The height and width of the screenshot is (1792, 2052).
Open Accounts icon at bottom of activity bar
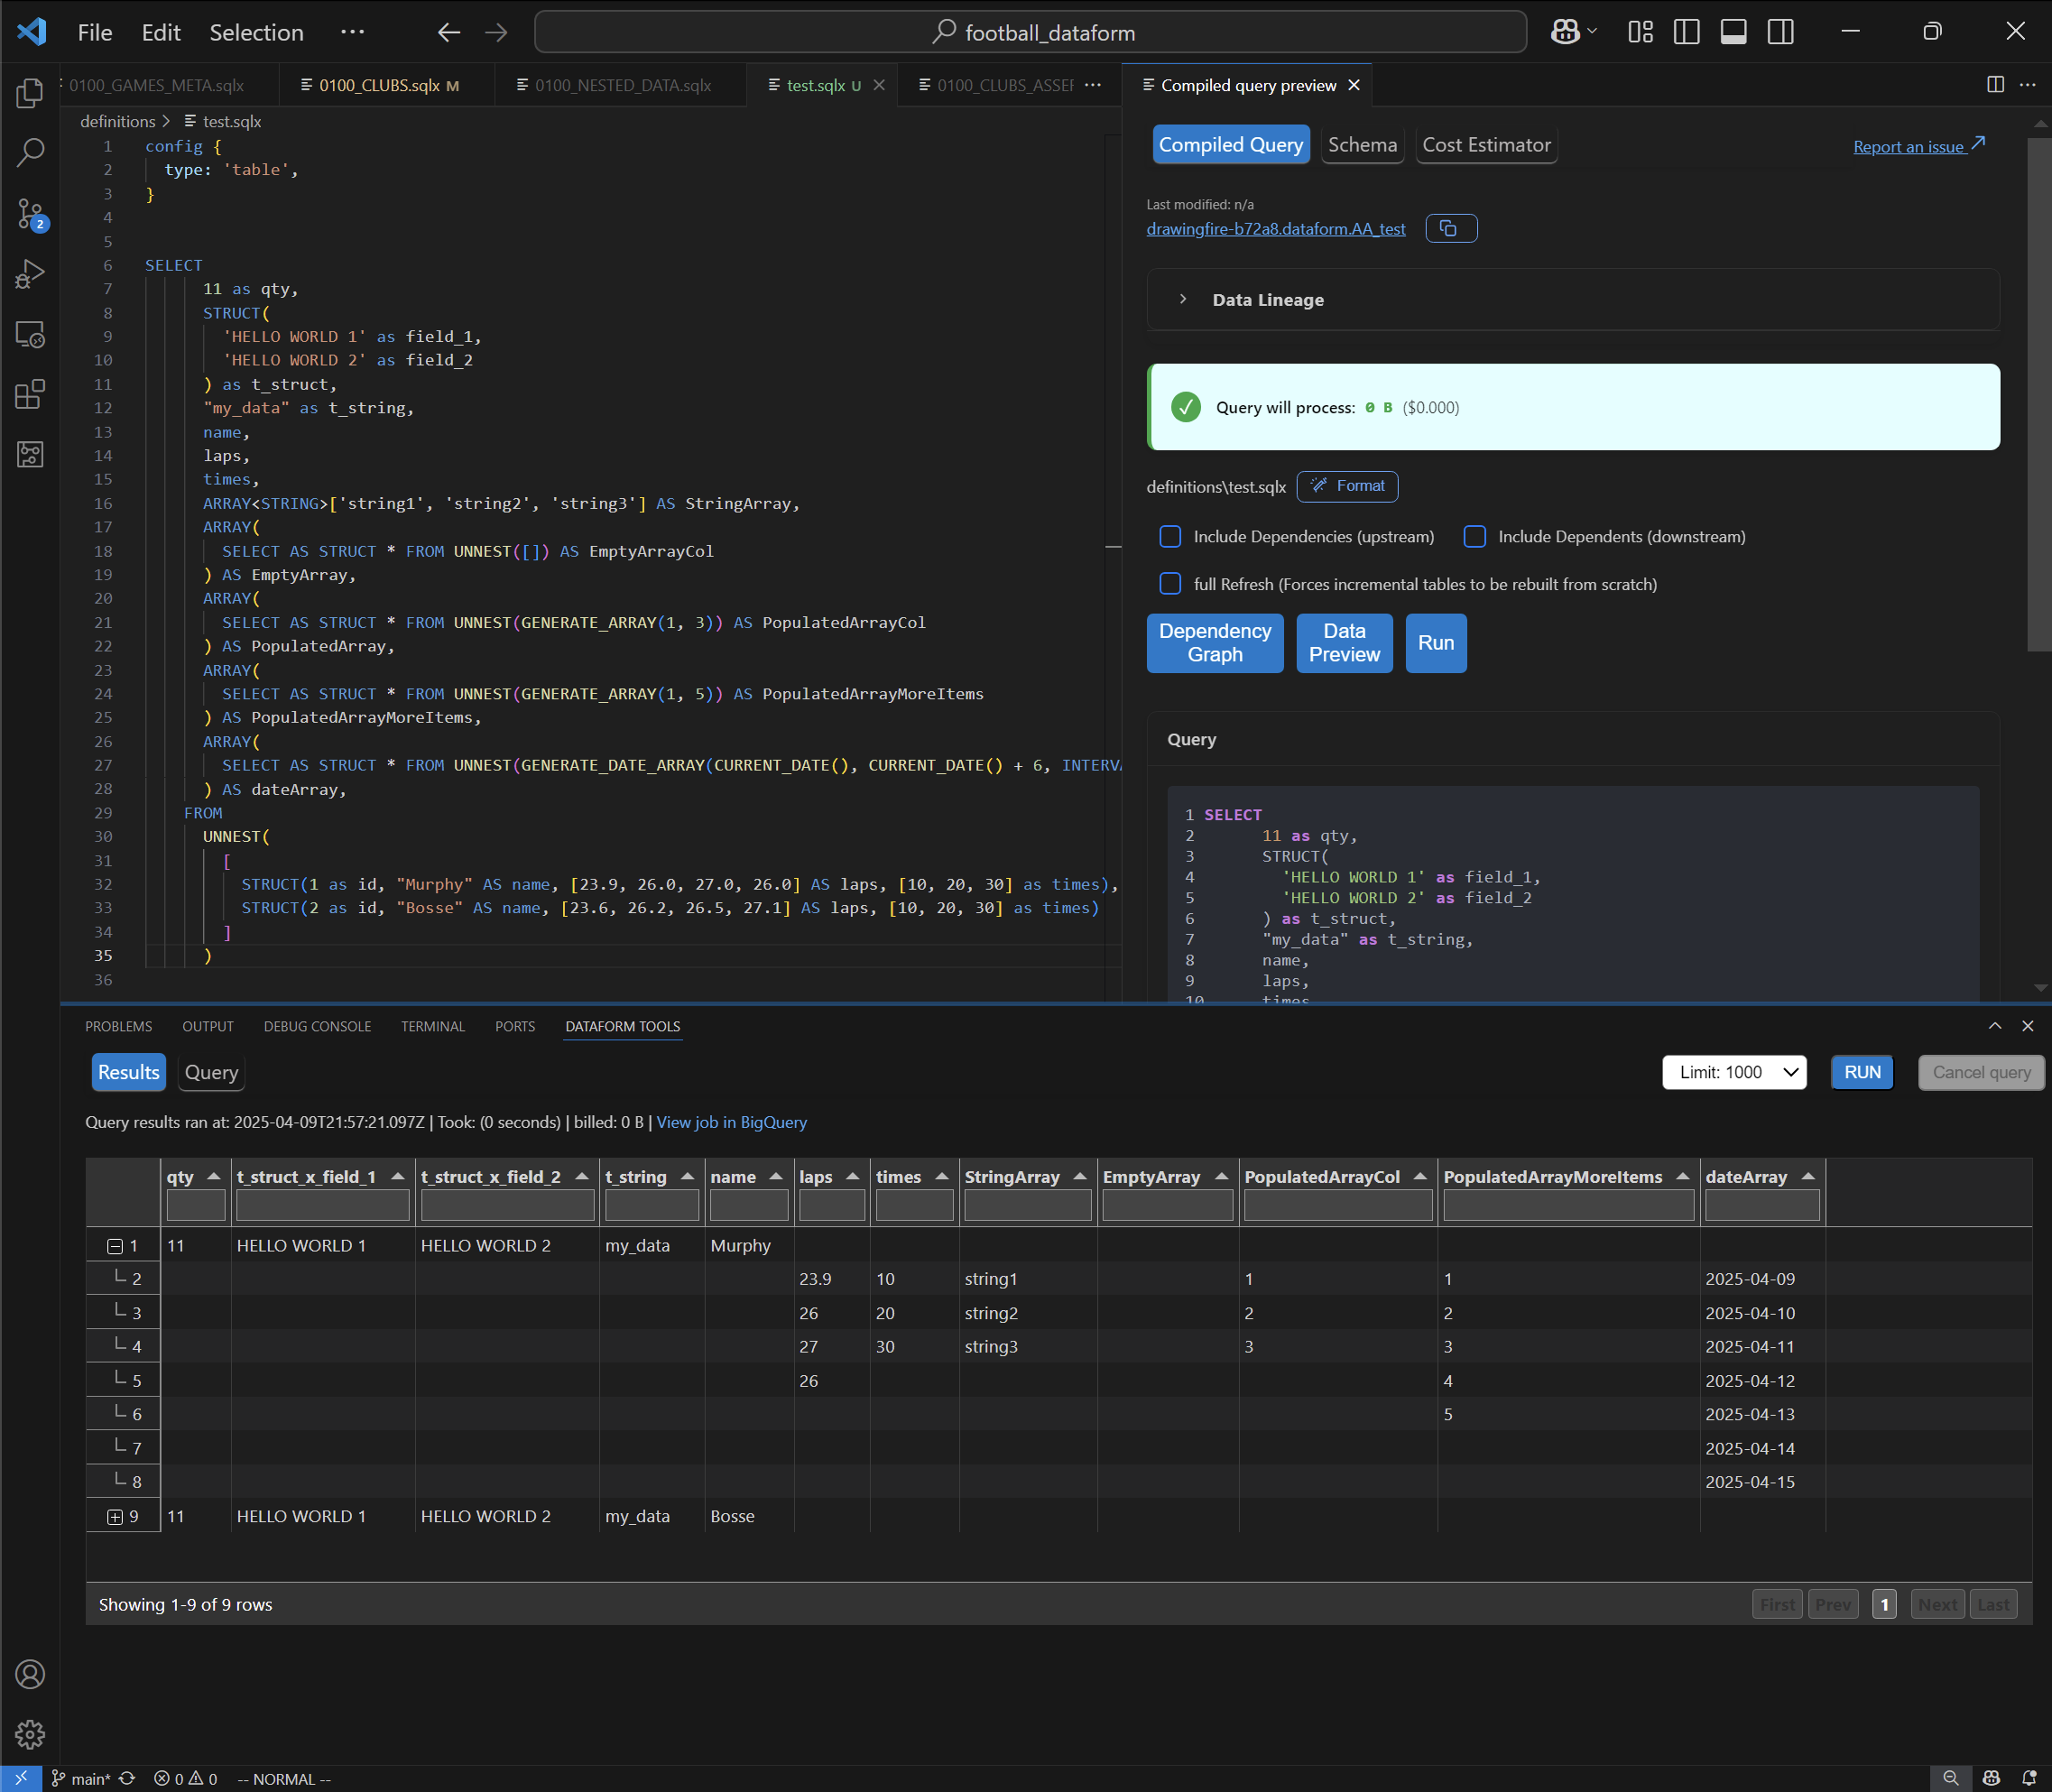(x=30, y=1674)
